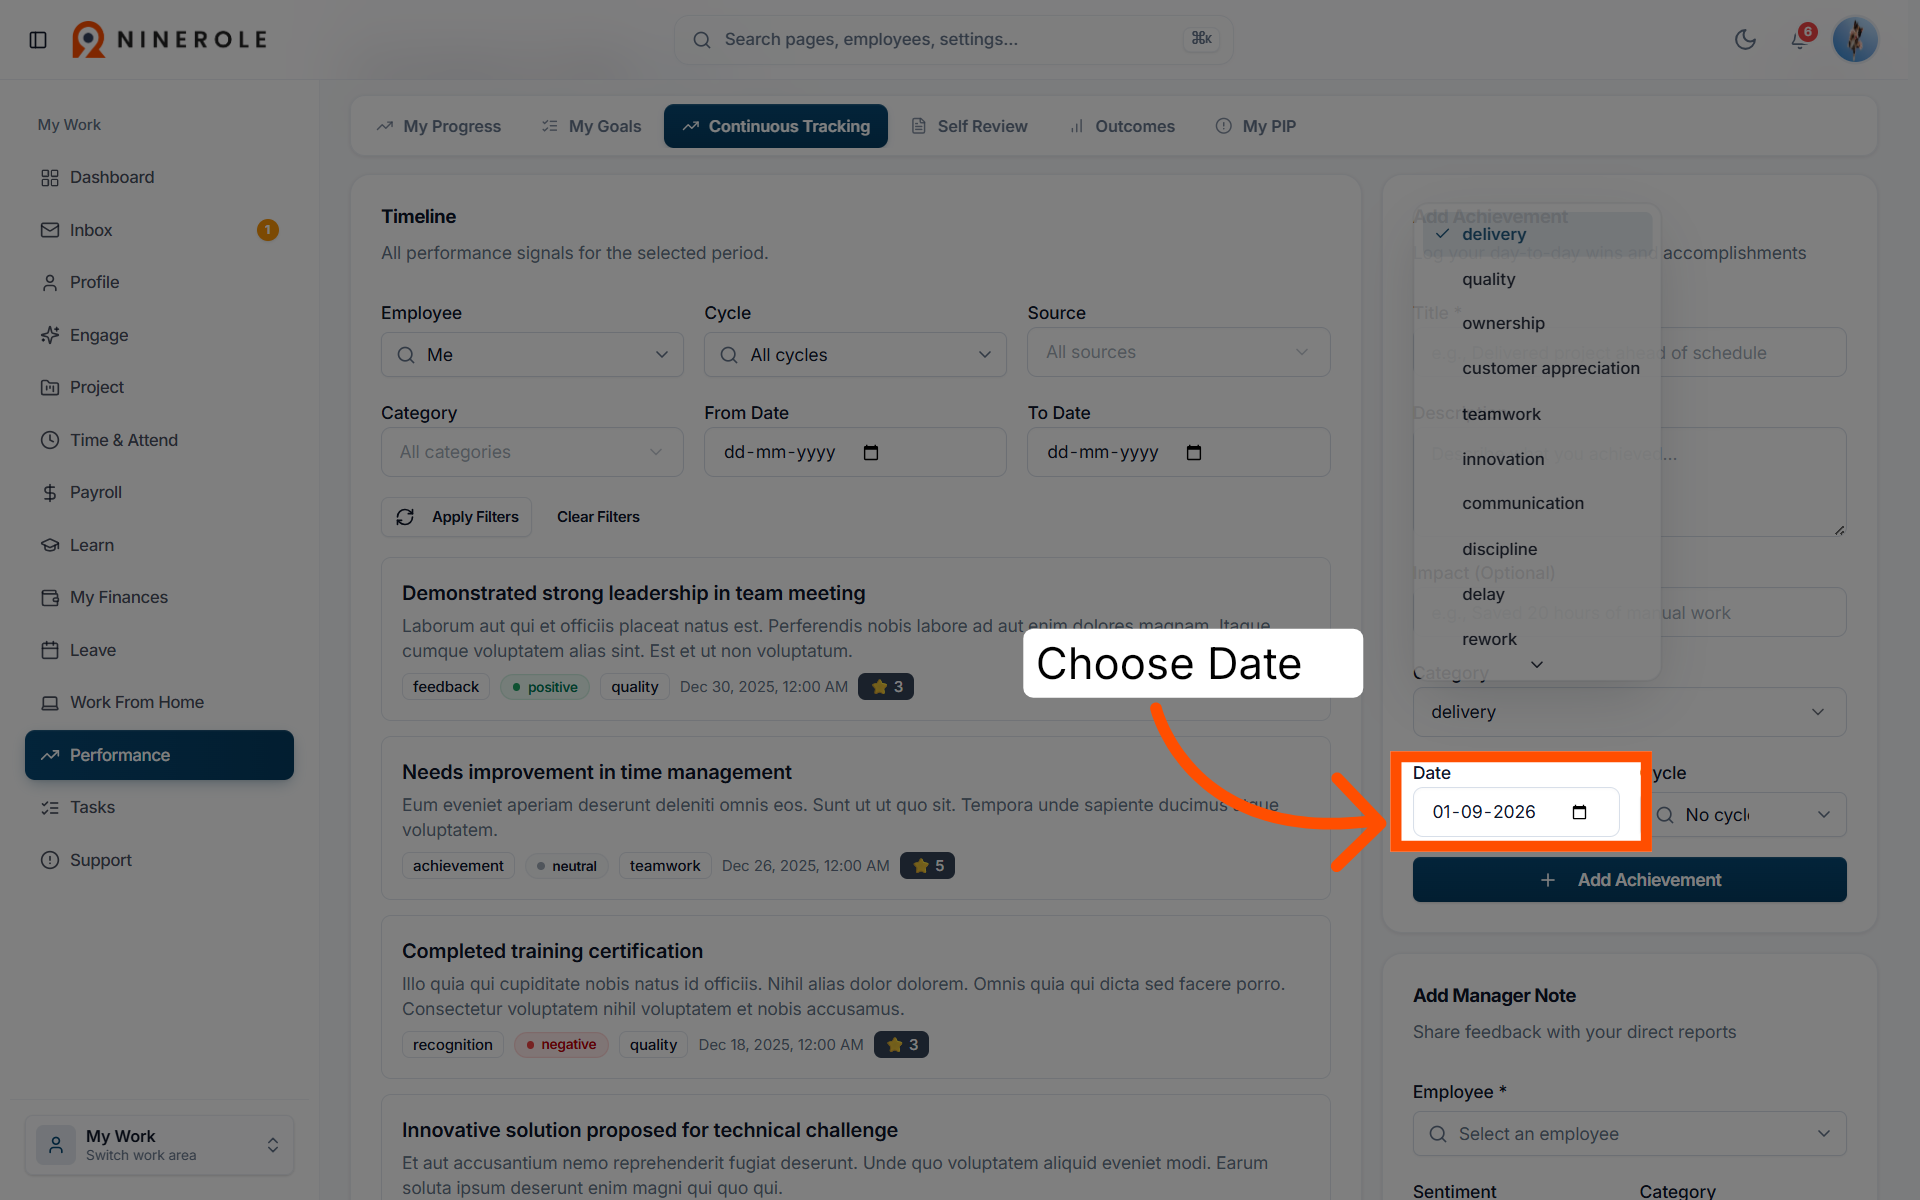This screenshot has width=1920, height=1200.
Task: Open Project in sidebar
Action: [x=160, y=387]
